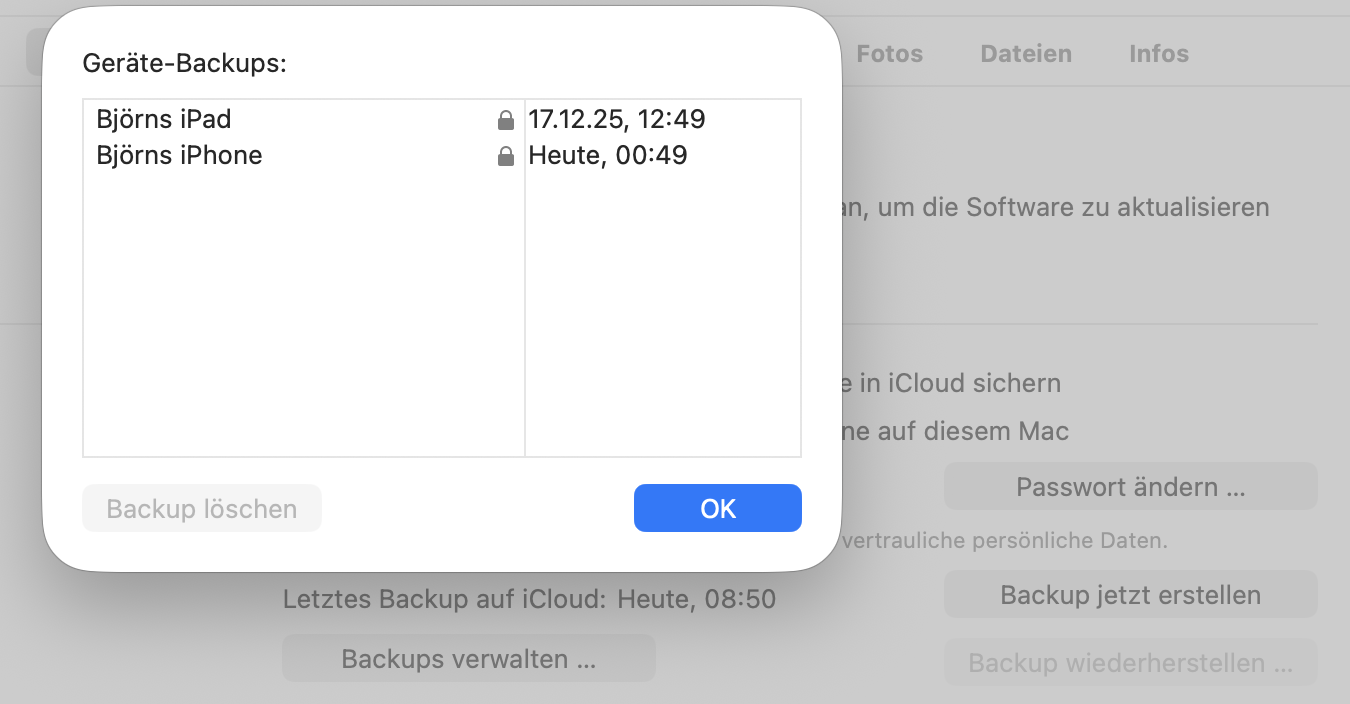The width and height of the screenshot is (1350, 704).
Task: Click the lock icon beside Björns iPad
Action: (x=506, y=121)
